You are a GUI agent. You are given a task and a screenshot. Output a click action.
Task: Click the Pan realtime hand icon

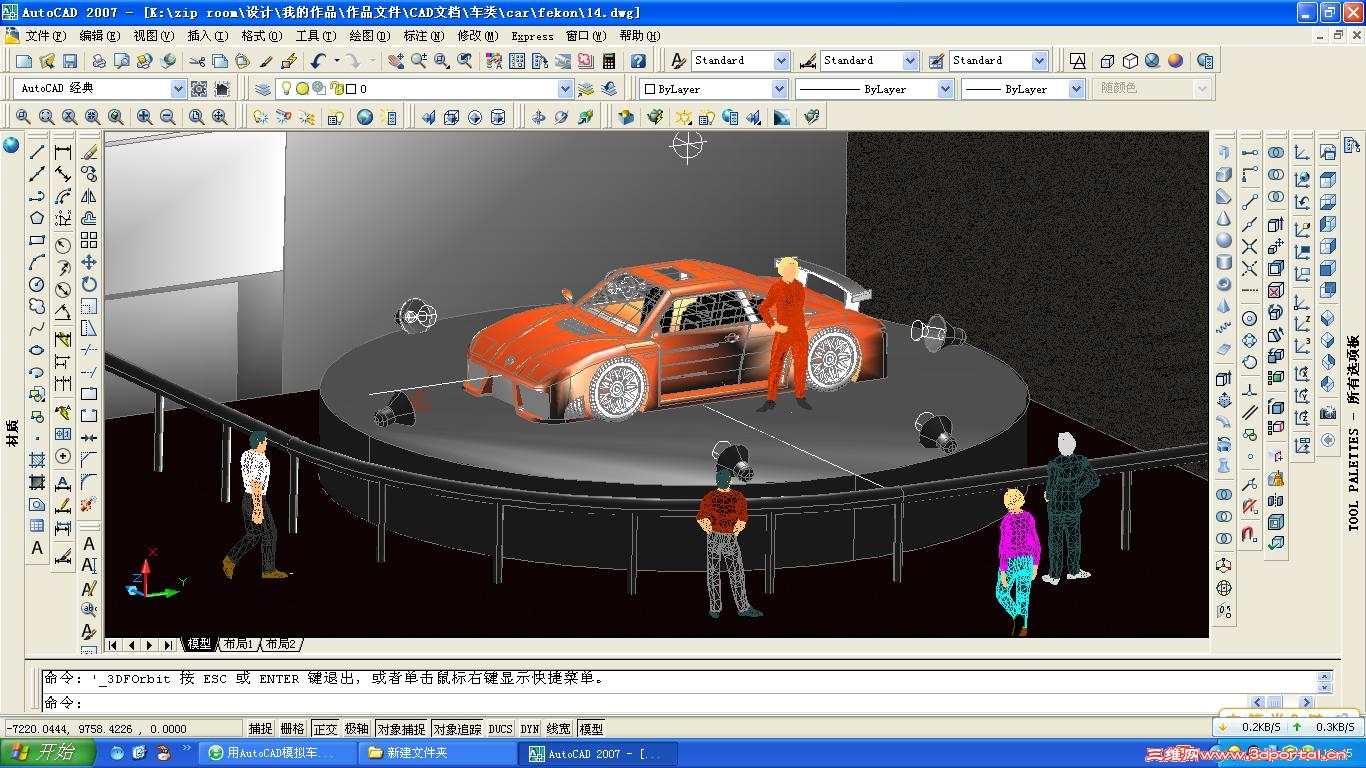click(x=396, y=62)
